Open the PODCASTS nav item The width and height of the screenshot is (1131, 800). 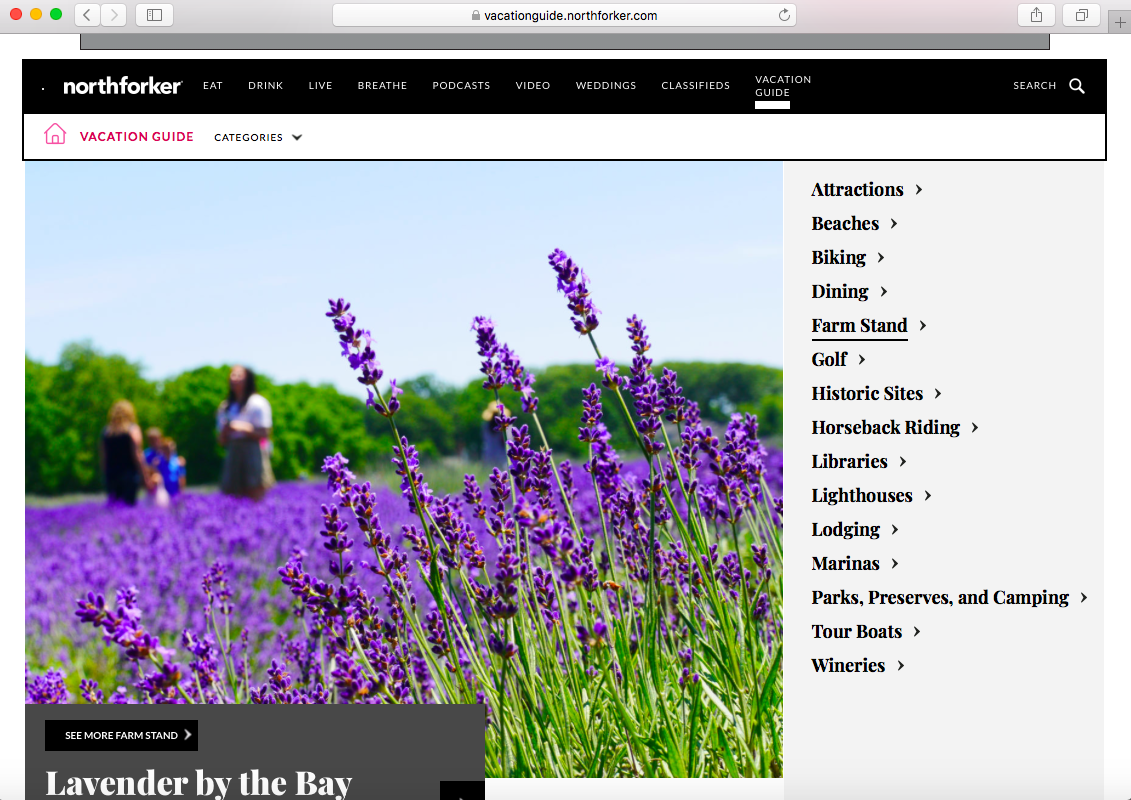[461, 85]
